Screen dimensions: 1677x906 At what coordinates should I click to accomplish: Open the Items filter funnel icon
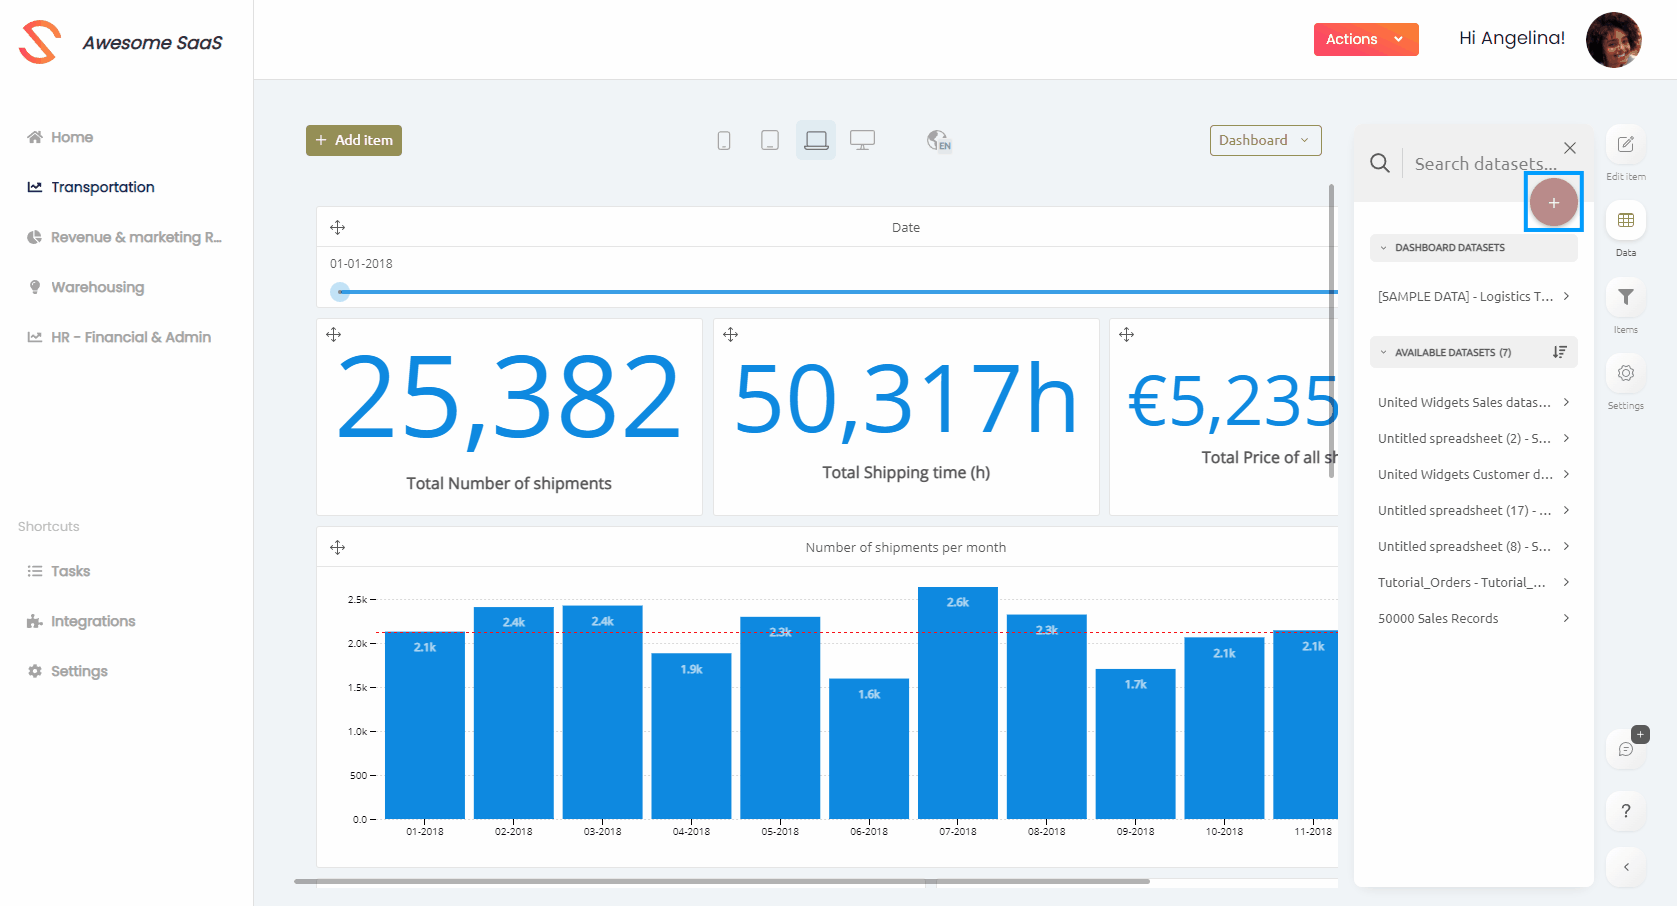coord(1625,297)
